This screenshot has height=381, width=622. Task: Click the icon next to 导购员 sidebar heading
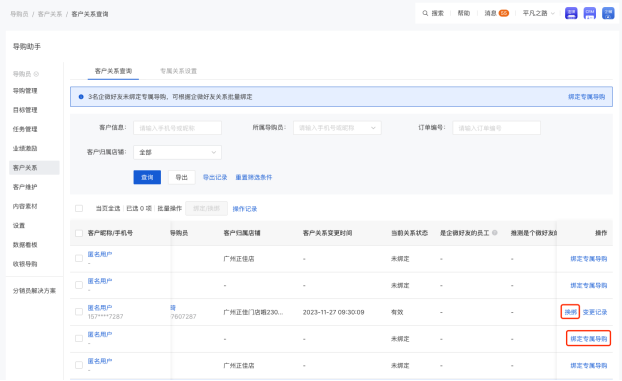[x=36, y=74]
